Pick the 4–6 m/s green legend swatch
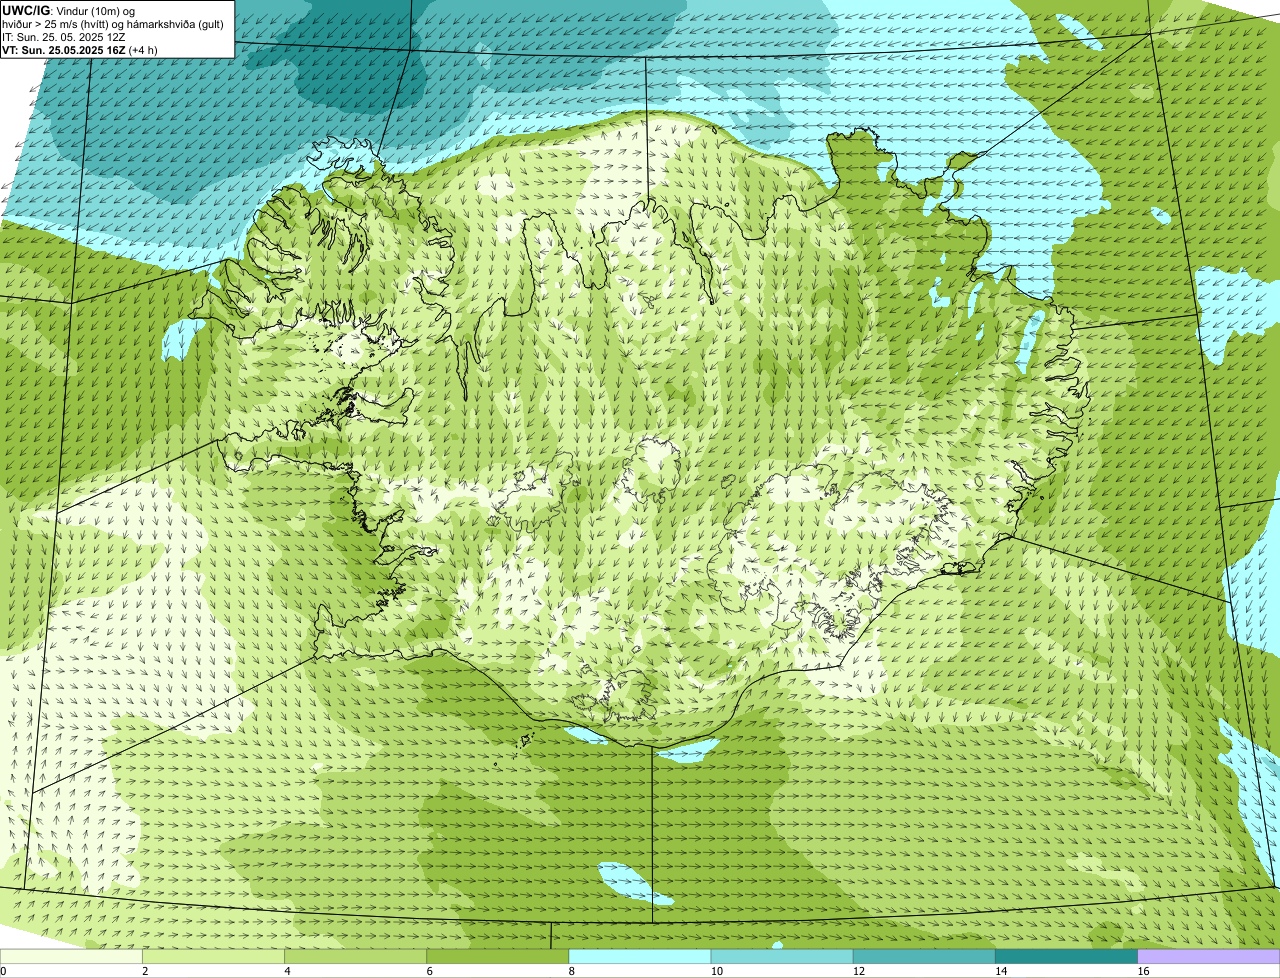 356,956
